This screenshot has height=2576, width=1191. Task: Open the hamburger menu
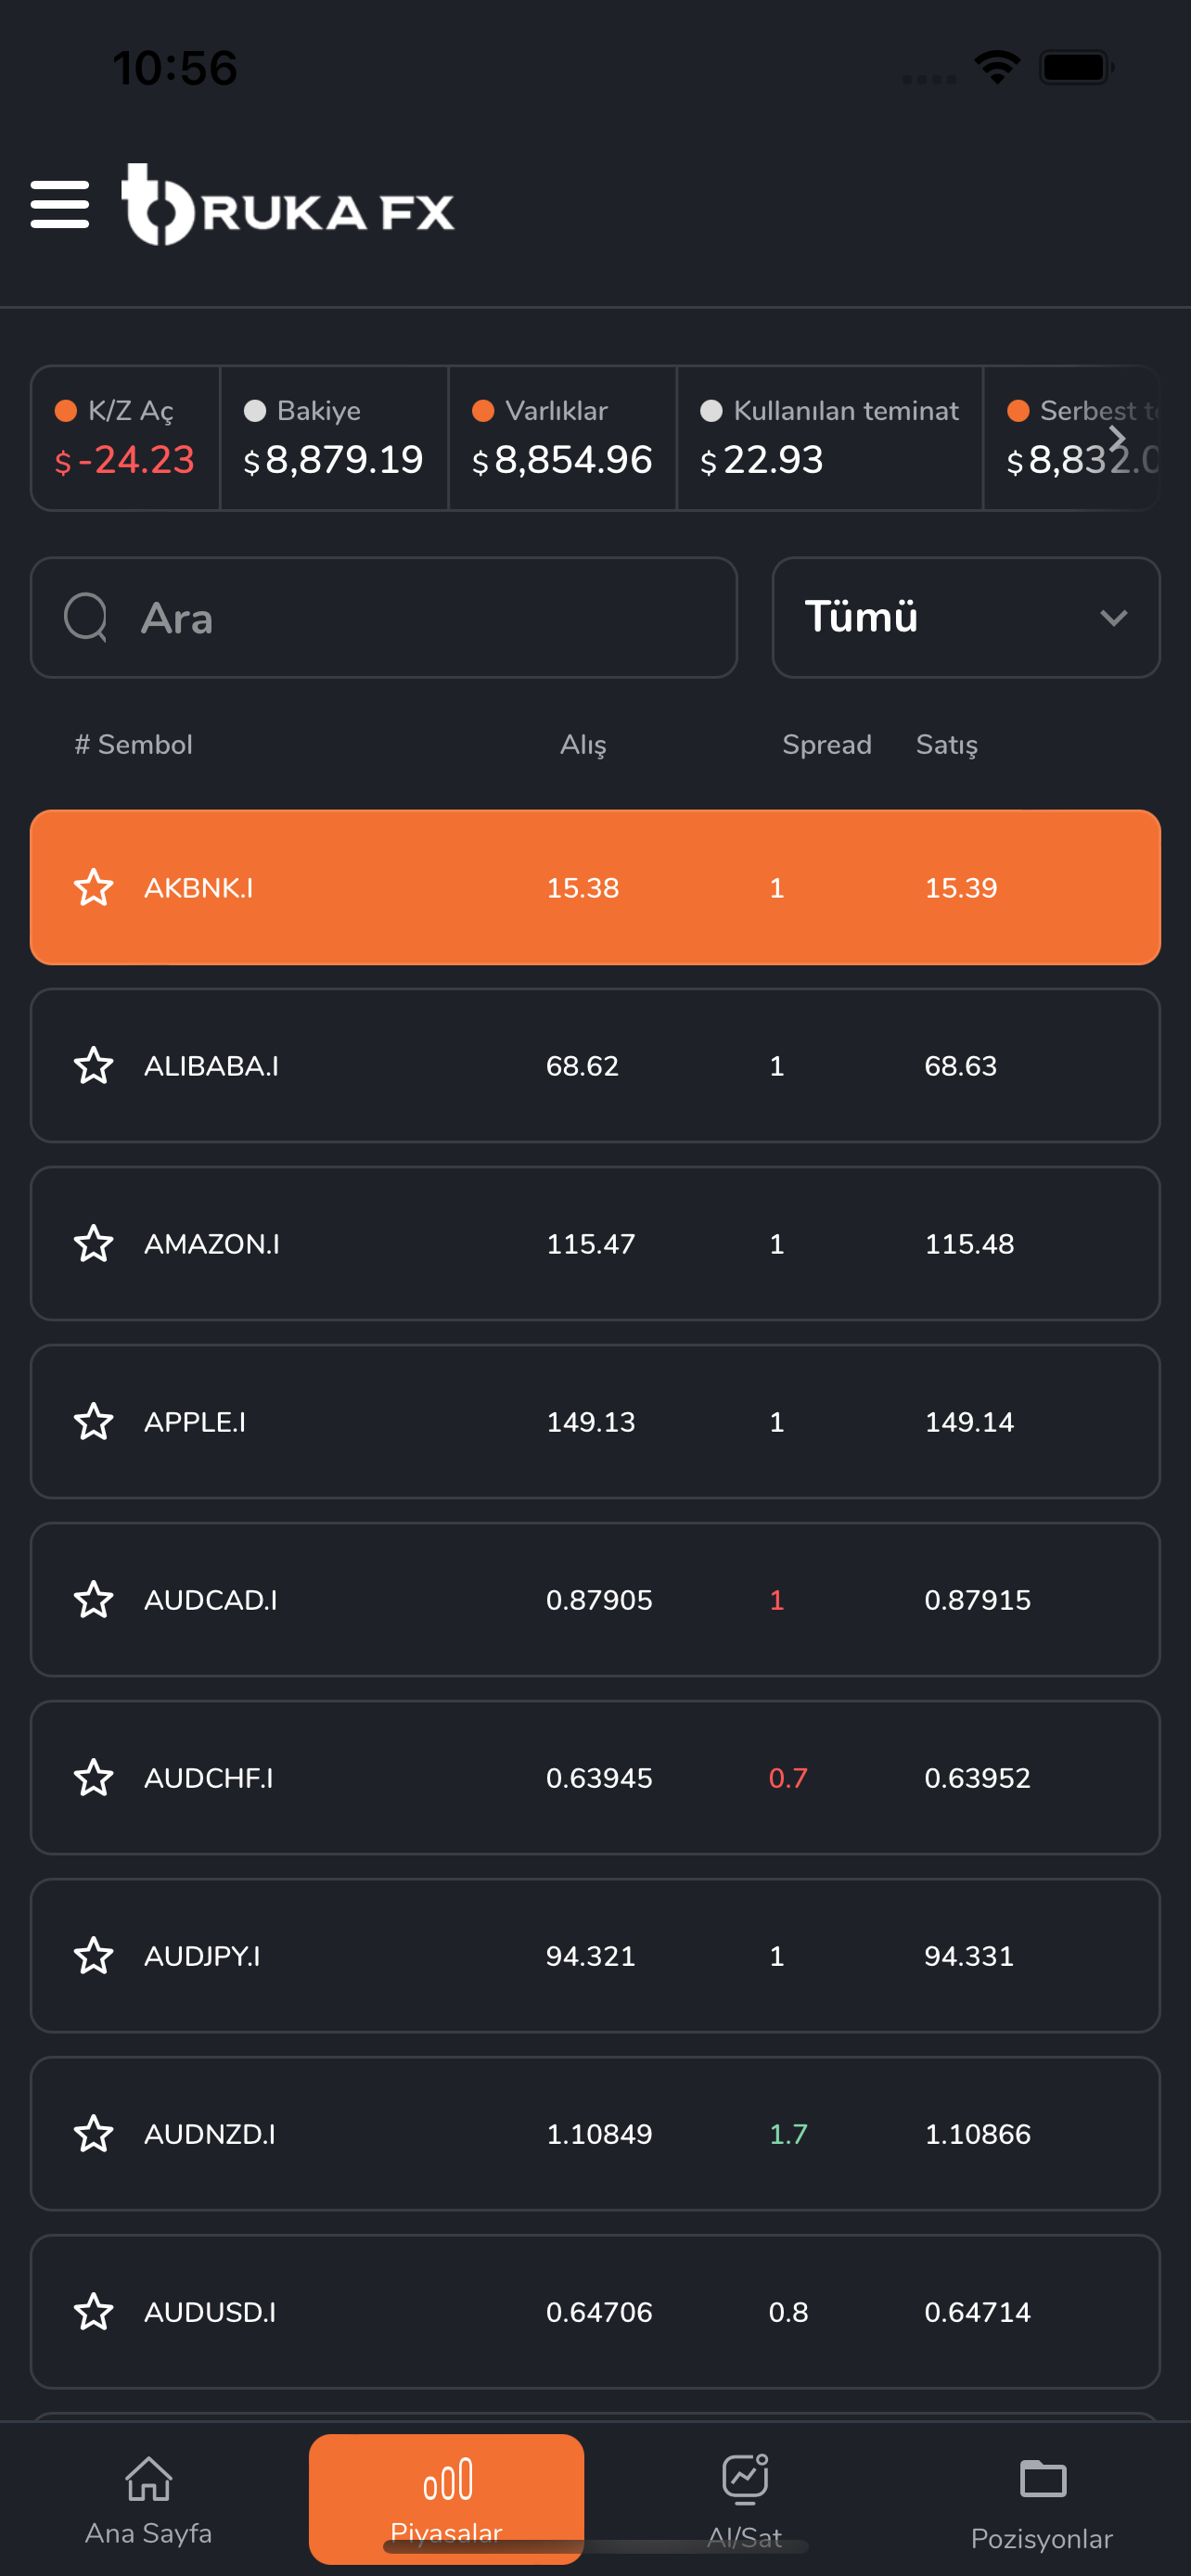point(60,204)
